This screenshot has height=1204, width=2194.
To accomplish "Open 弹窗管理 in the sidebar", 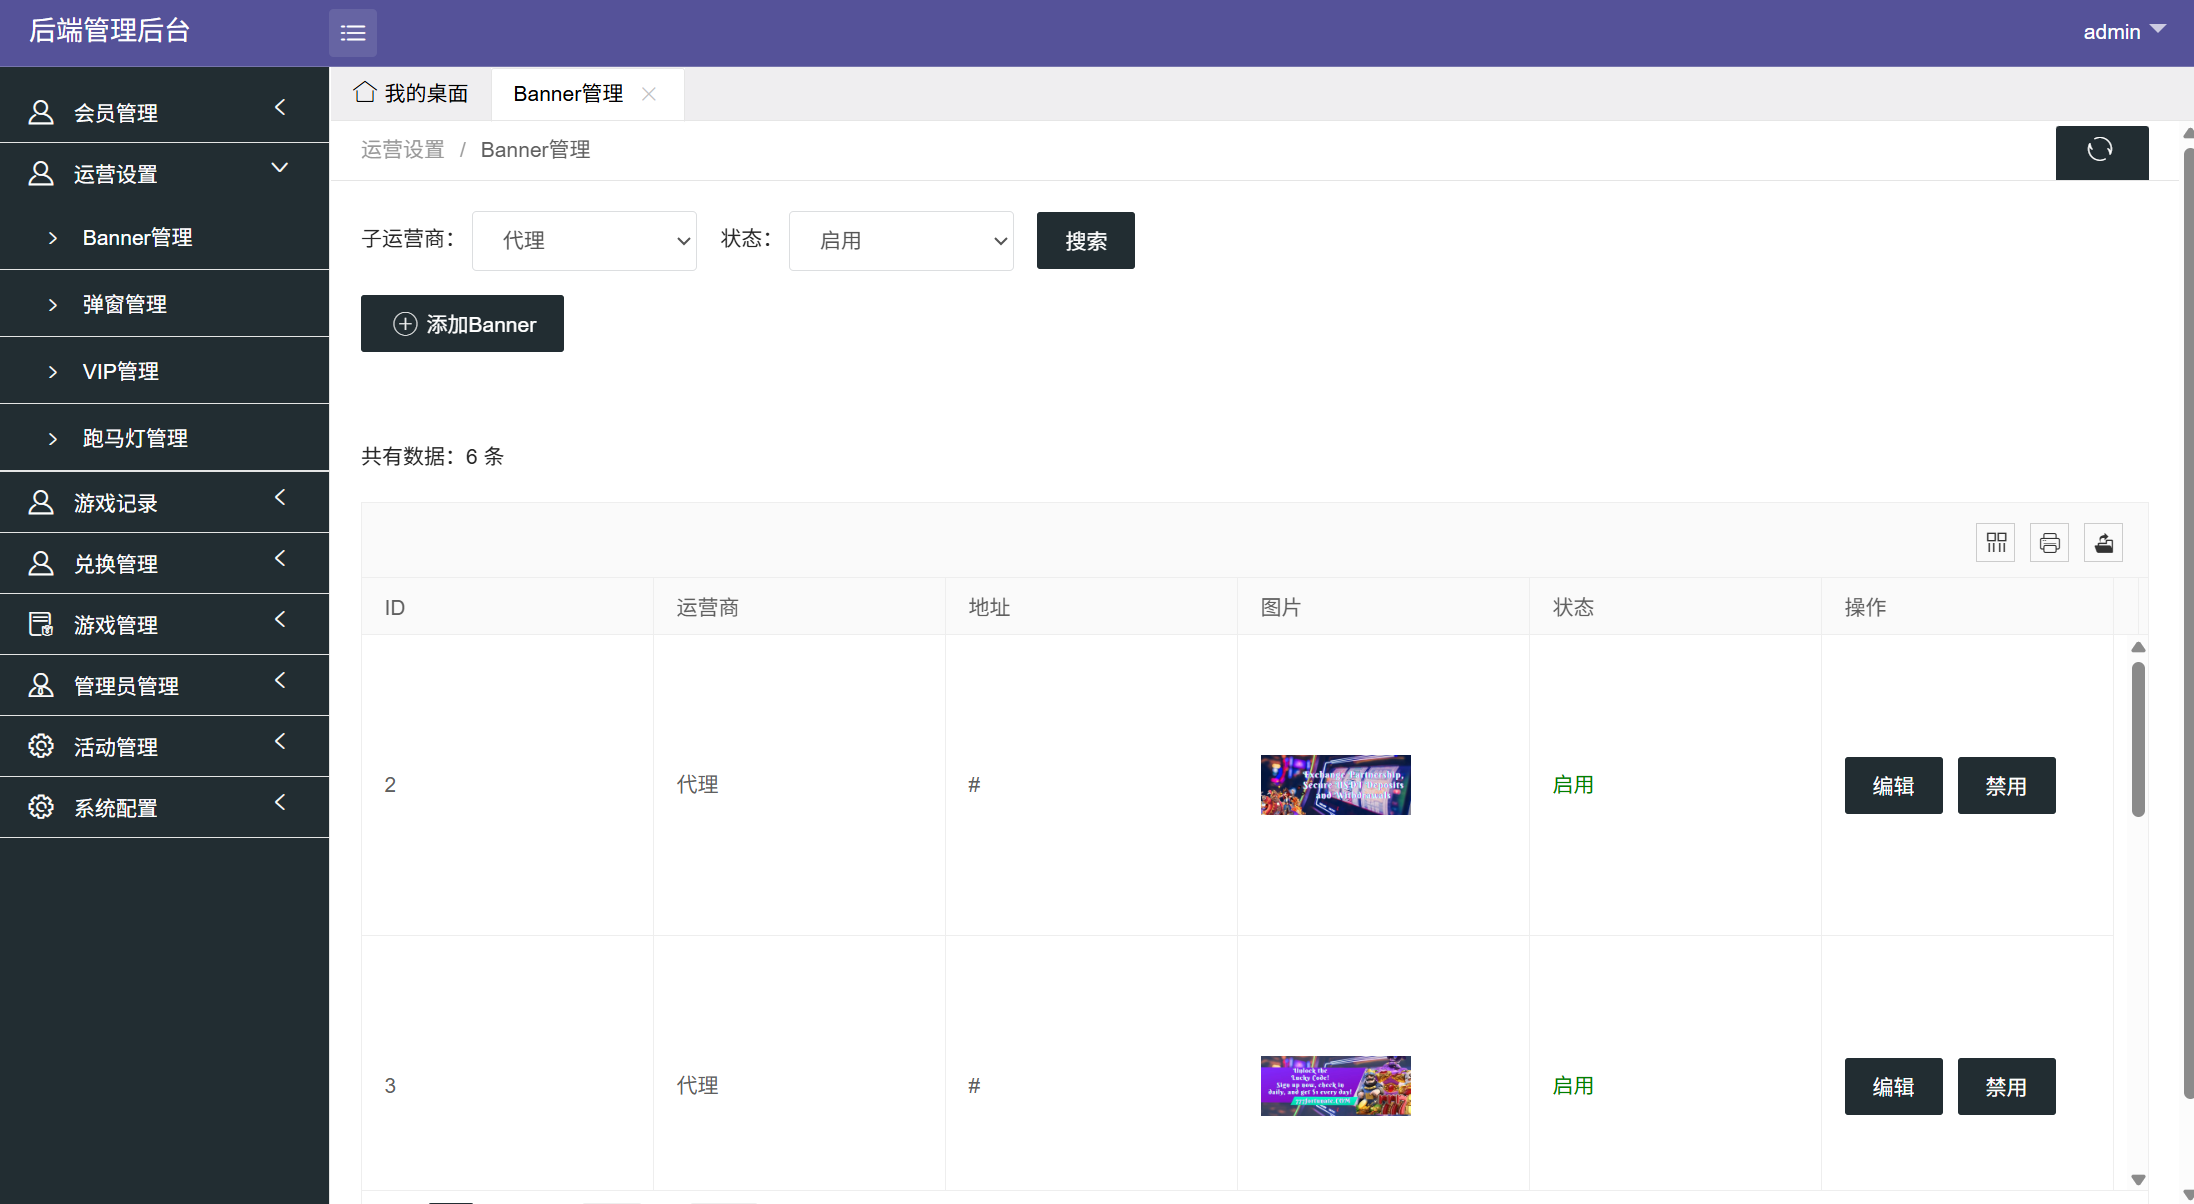I will point(125,304).
